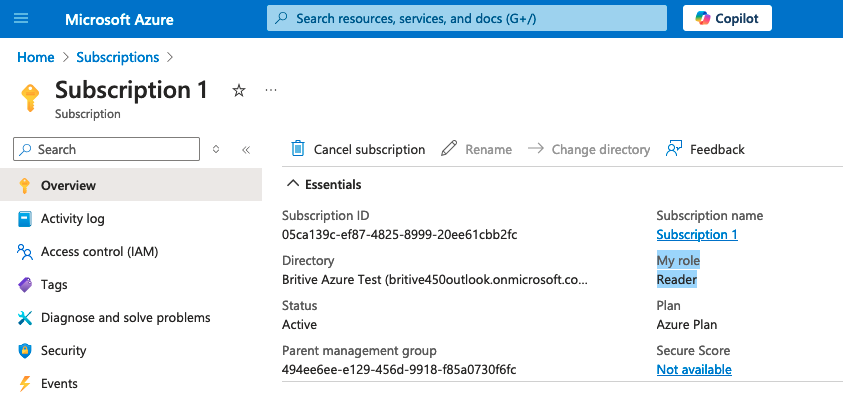843x400 pixels.
Task: Click the Subscription ID label
Action: coord(325,216)
